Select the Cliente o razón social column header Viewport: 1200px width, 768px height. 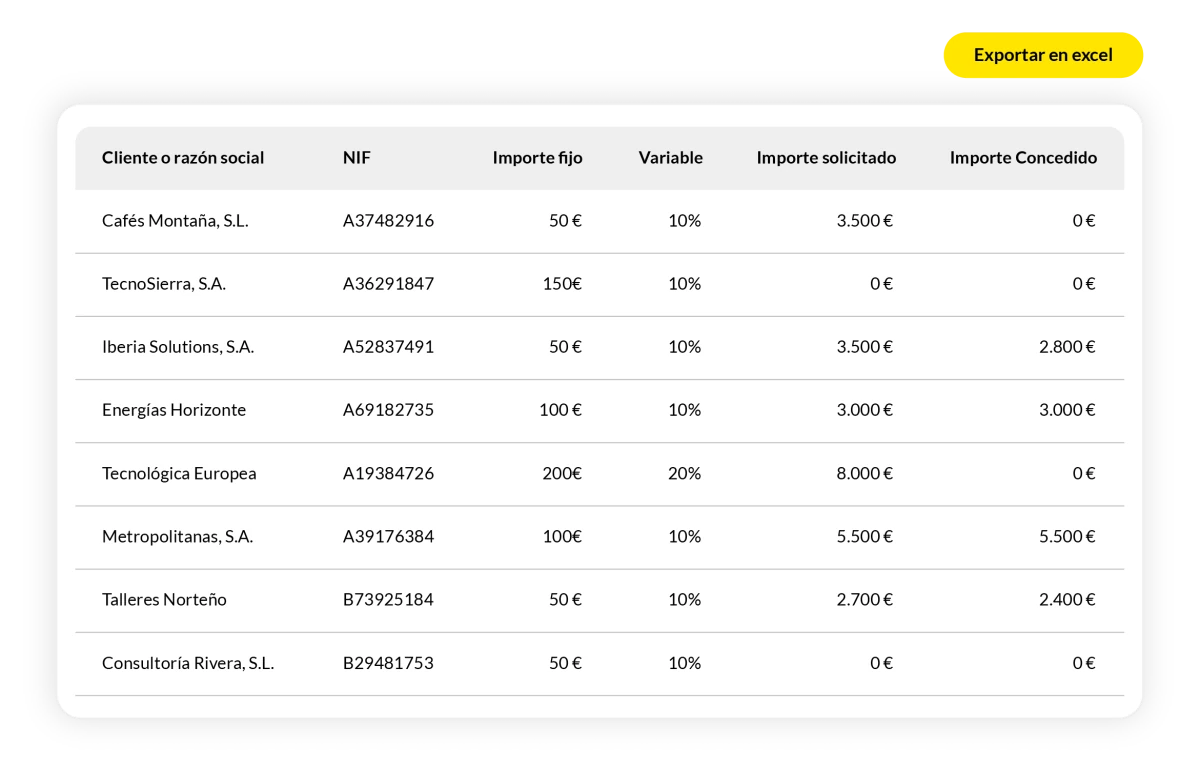(x=183, y=157)
